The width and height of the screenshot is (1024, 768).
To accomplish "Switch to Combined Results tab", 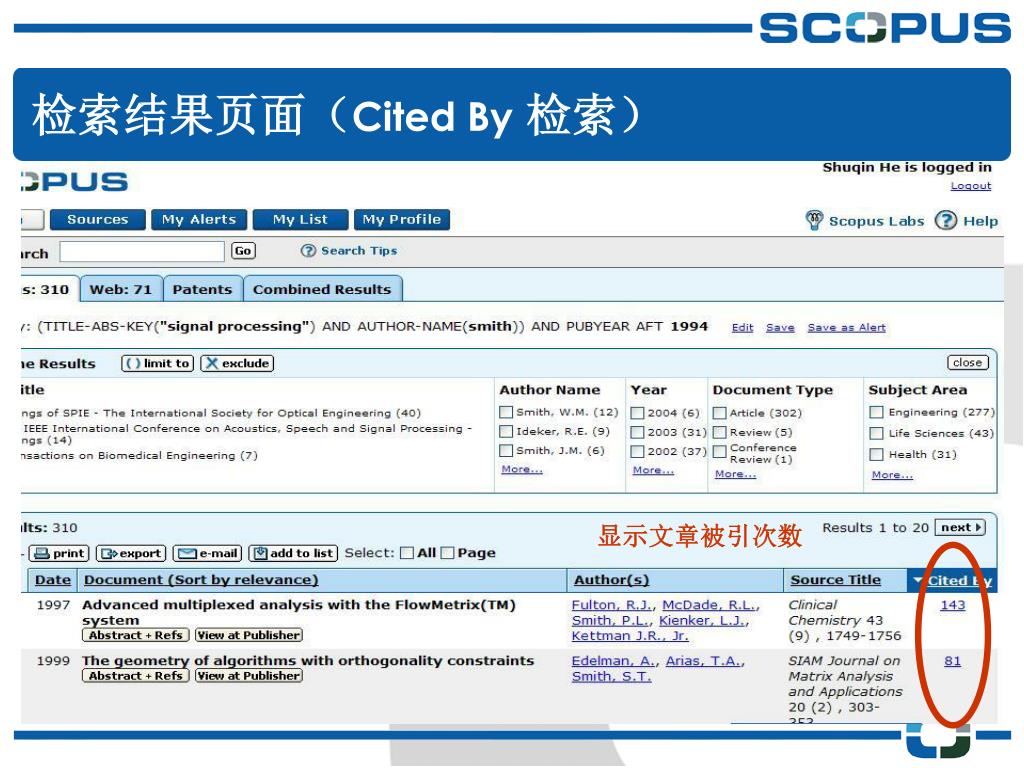I will 322,289.
